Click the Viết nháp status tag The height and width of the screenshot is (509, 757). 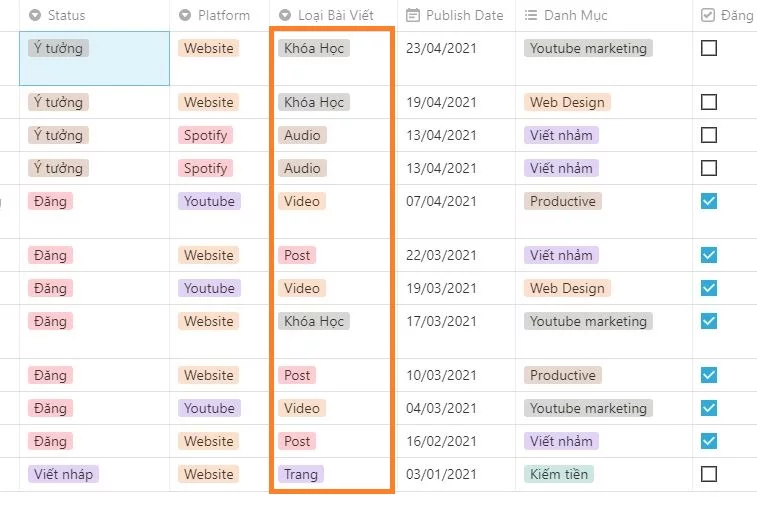(x=63, y=474)
